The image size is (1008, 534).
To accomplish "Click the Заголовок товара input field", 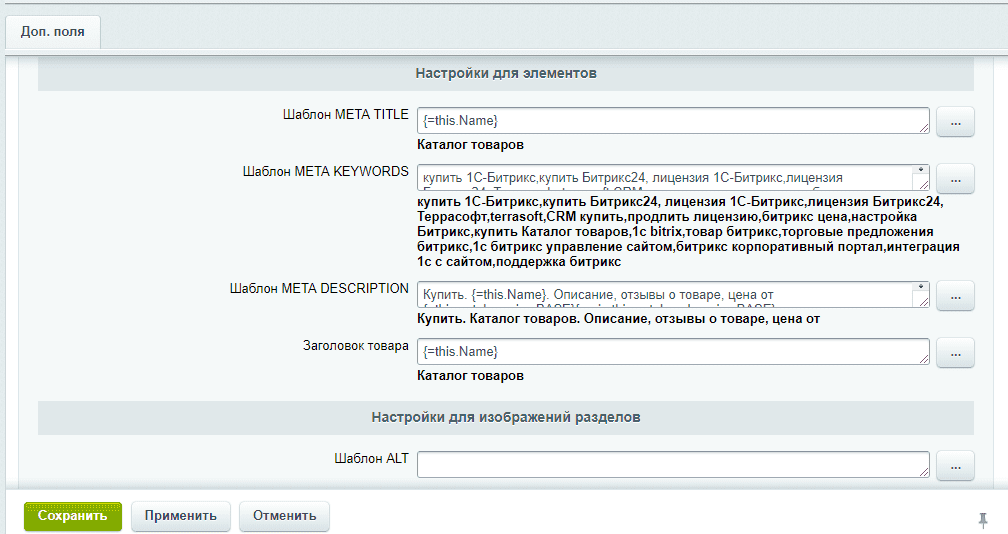I will (x=673, y=352).
